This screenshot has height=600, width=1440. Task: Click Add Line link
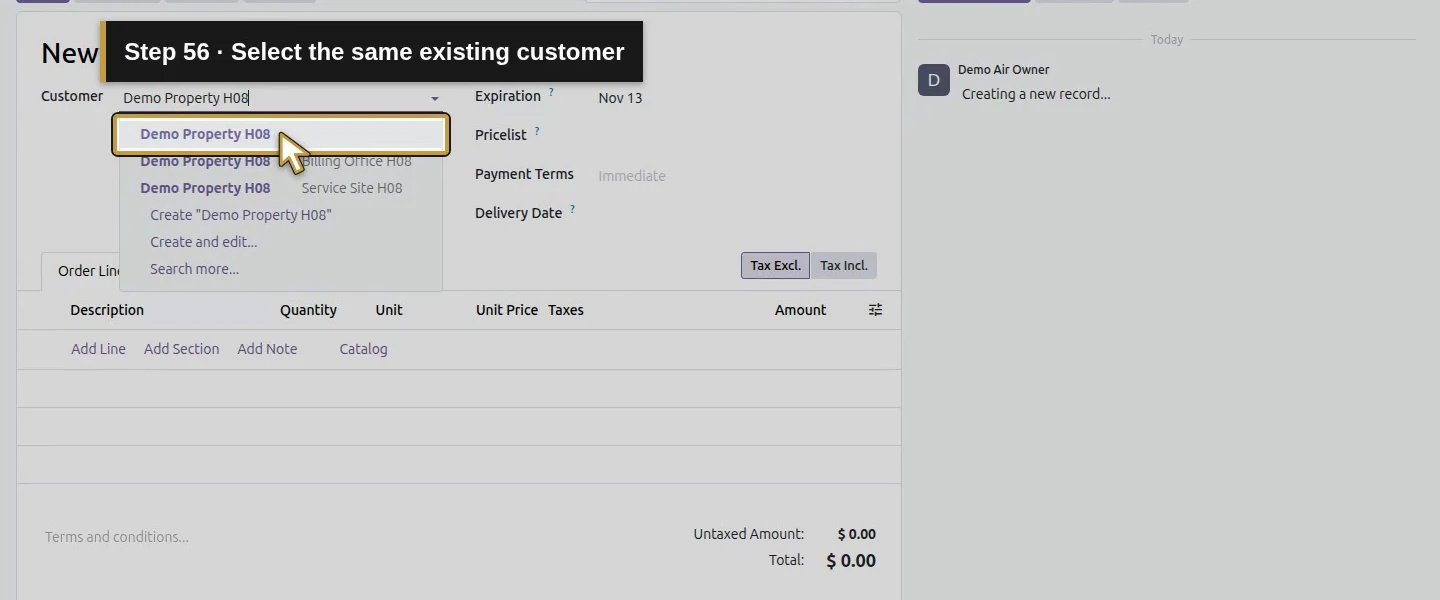pyautogui.click(x=98, y=349)
